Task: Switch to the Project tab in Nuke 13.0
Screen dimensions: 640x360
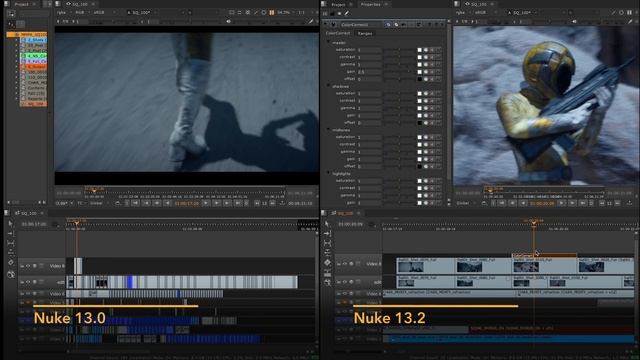Action: click(22, 4)
